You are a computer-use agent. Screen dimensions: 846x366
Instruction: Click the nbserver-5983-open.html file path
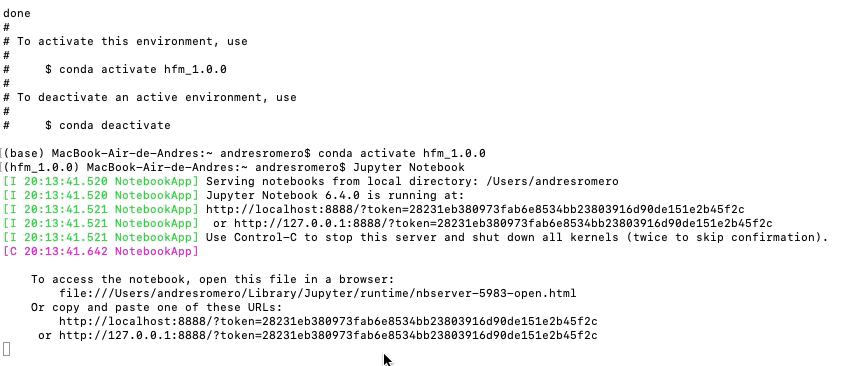coord(318,293)
